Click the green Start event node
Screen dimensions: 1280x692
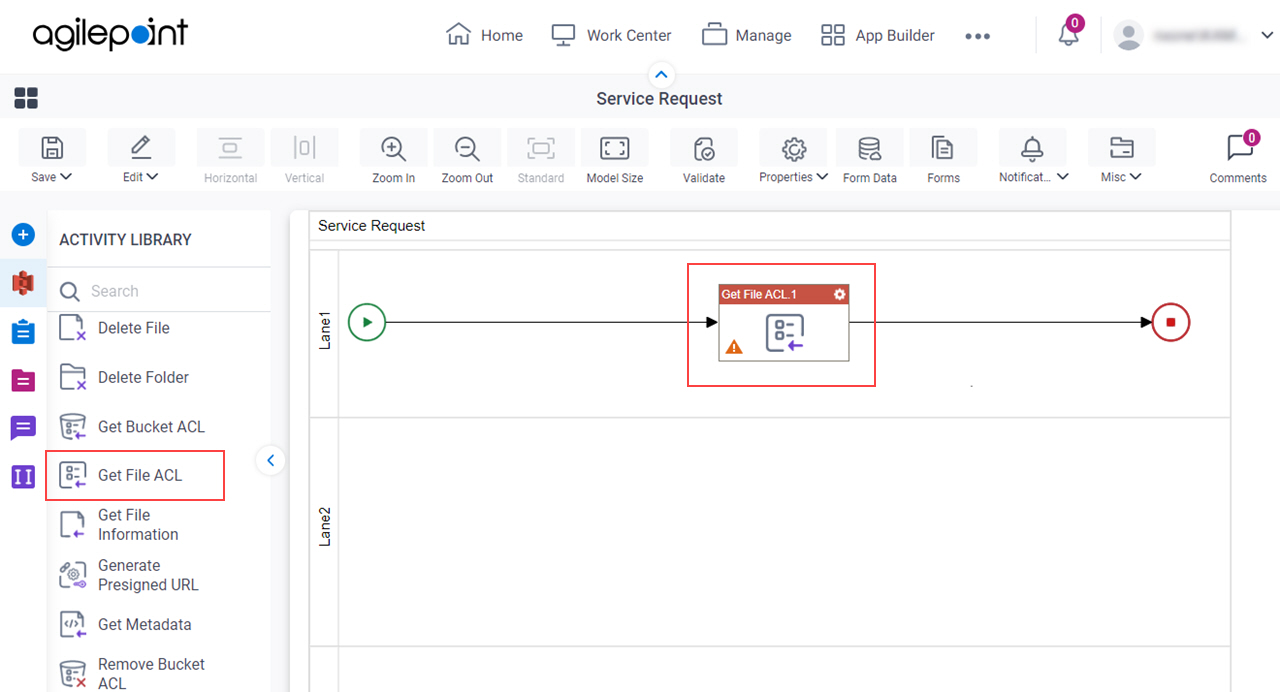pos(367,322)
